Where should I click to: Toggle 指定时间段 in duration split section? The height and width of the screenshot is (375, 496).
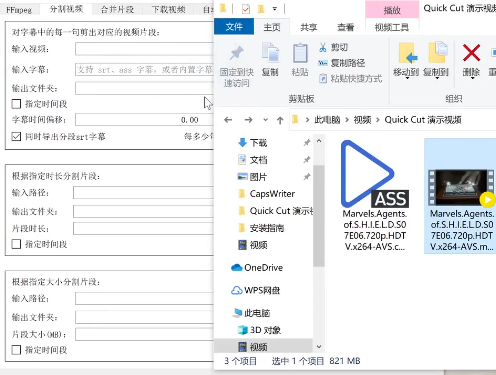[x=16, y=244]
